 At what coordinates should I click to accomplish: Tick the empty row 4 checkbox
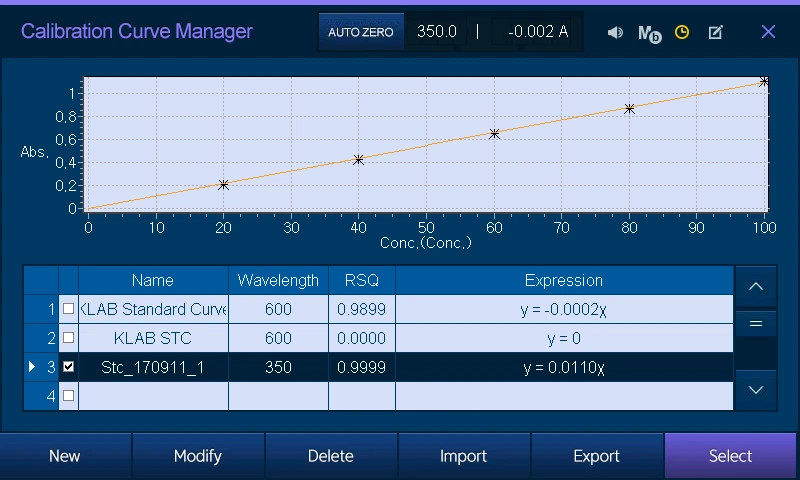click(68, 396)
